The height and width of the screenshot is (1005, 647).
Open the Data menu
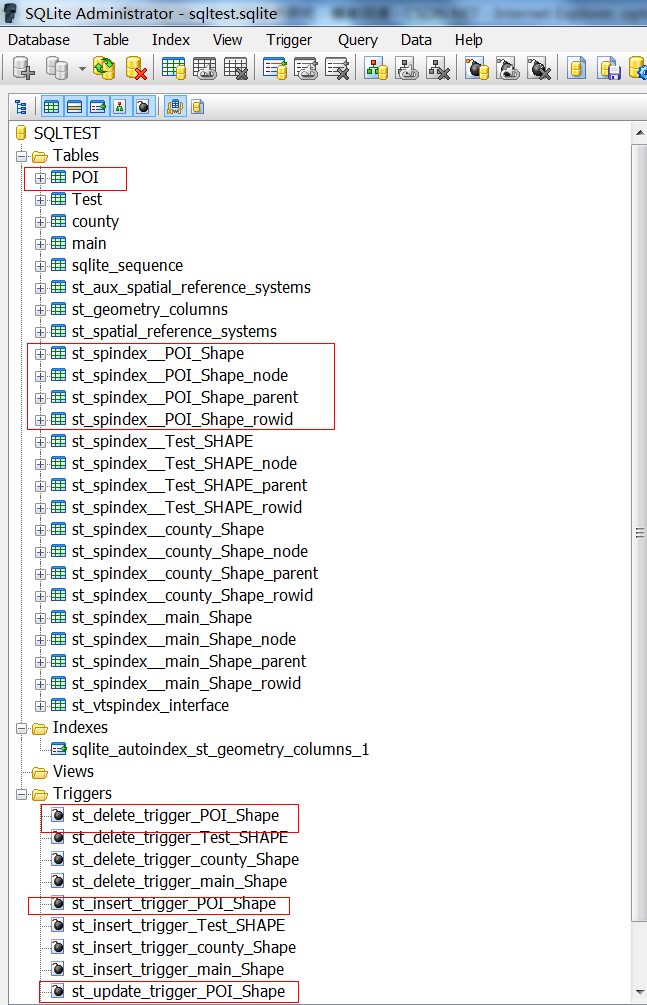tap(416, 40)
